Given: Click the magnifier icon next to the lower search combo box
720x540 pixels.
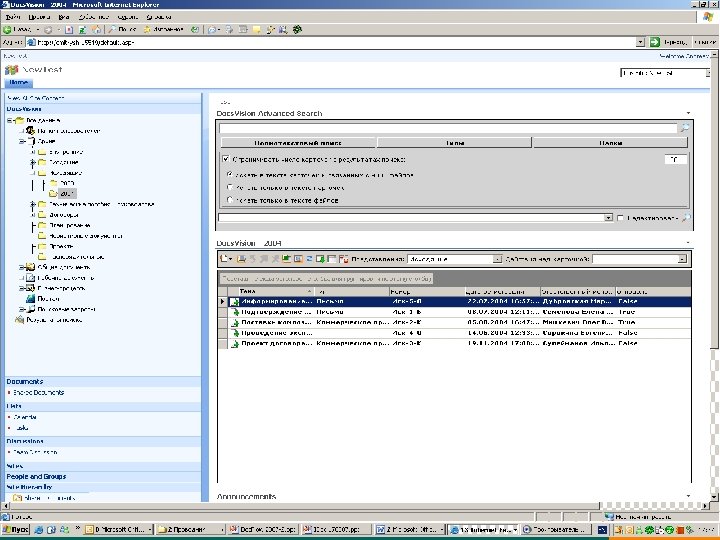Looking at the screenshot, I should tap(685, 217).
